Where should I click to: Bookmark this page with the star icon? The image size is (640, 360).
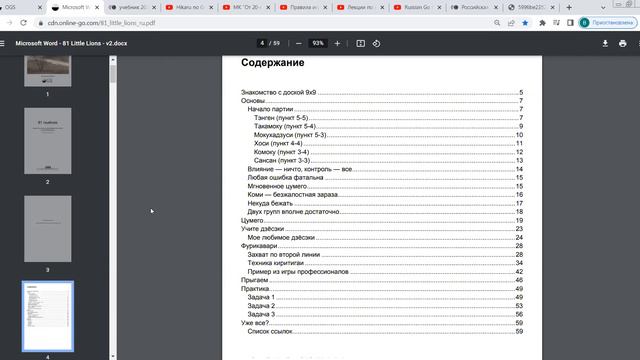click(x=525, y=23)
